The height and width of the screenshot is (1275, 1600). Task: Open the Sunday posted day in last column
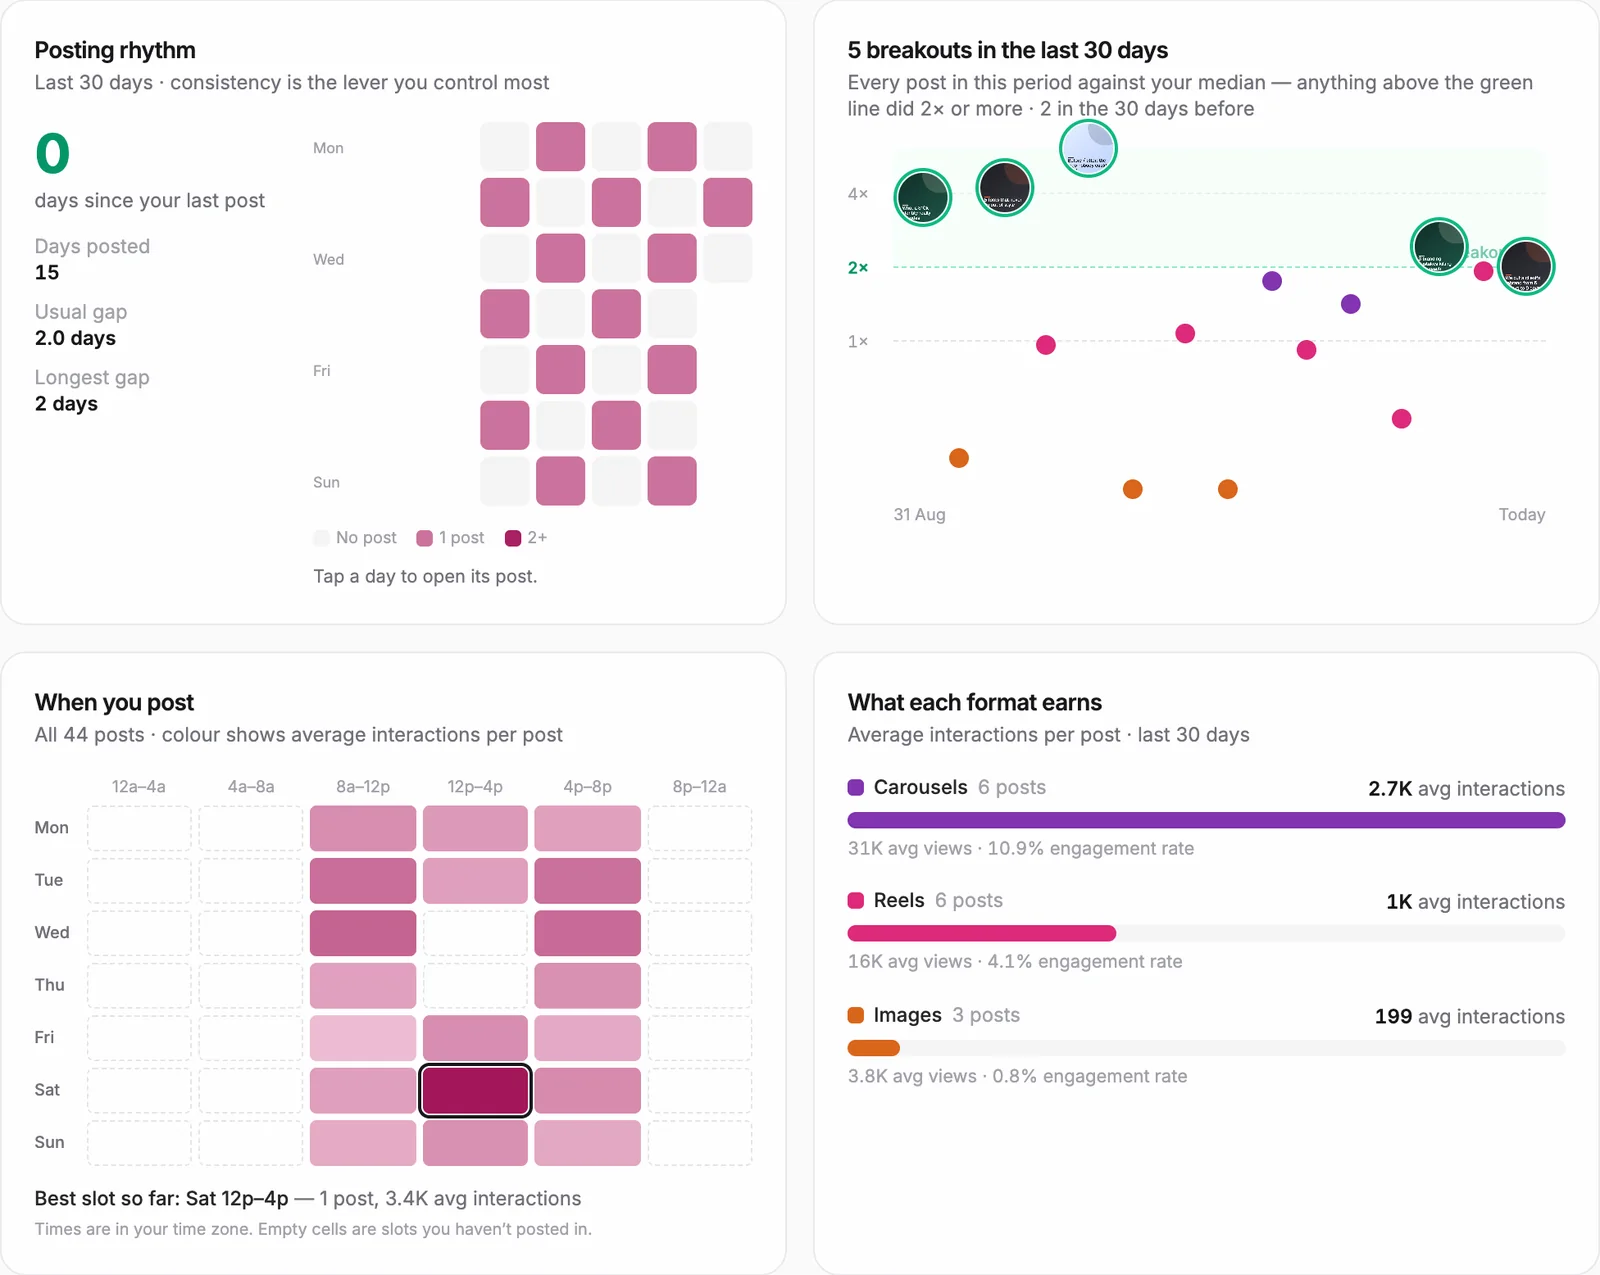click(x=672, y=481)
